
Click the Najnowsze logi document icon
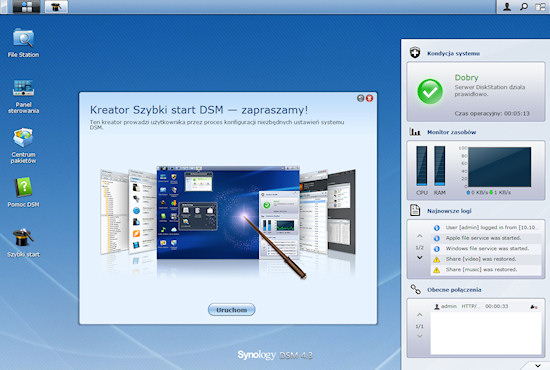click(x=415, y=210)
